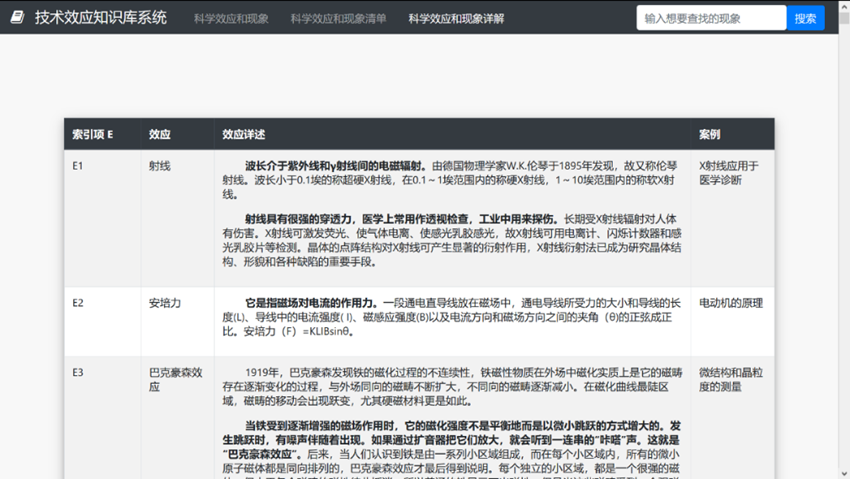Image resolution: width=850 pixels, height=479 pixels.
Task: Click the 微结构和晶粒度的测量 case cell
Action: tap(732, 417)
